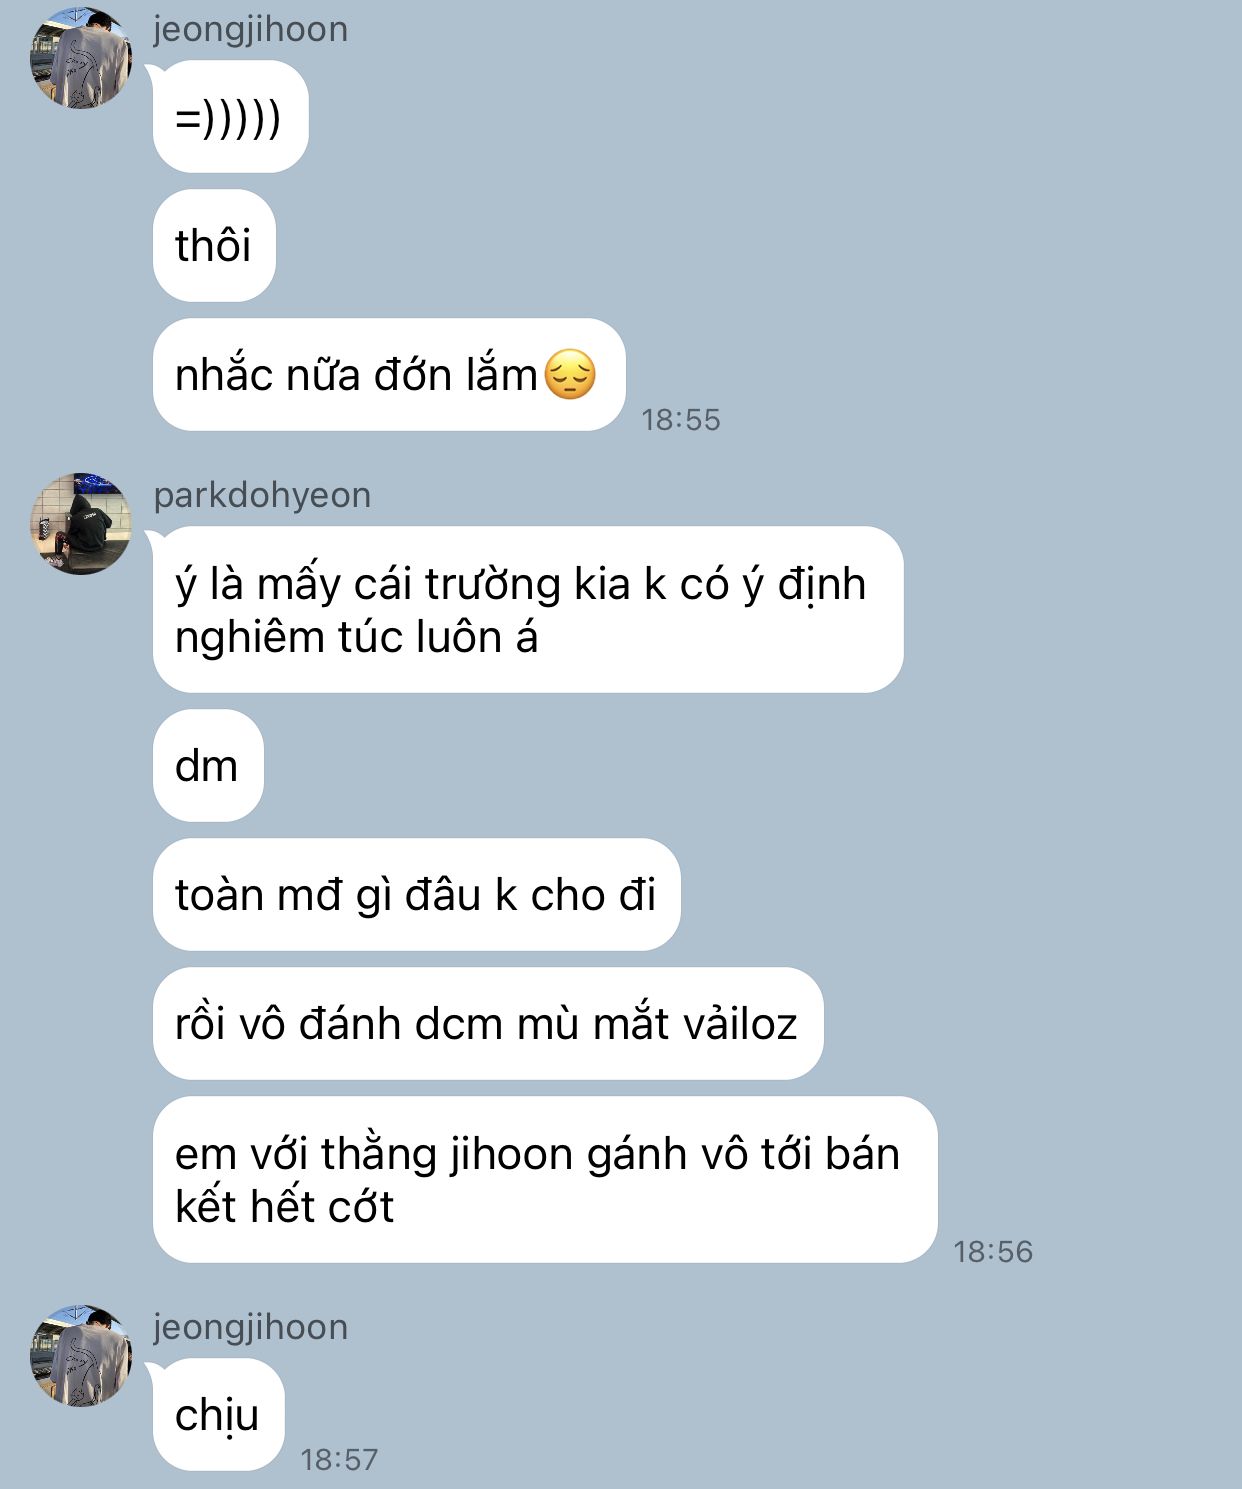1242x1489 pixels.
Task: Tap parkdohyeon's profile avatar
Action: [81, 524]
